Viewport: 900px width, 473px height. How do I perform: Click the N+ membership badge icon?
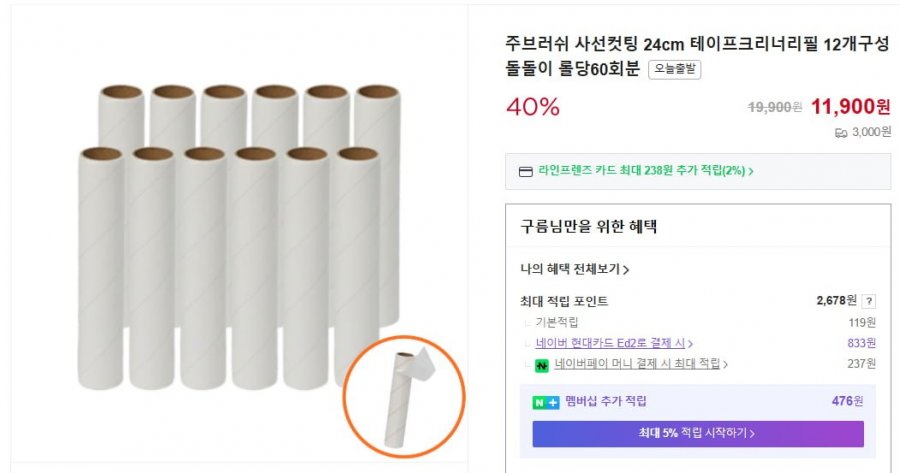coord(545,402)
